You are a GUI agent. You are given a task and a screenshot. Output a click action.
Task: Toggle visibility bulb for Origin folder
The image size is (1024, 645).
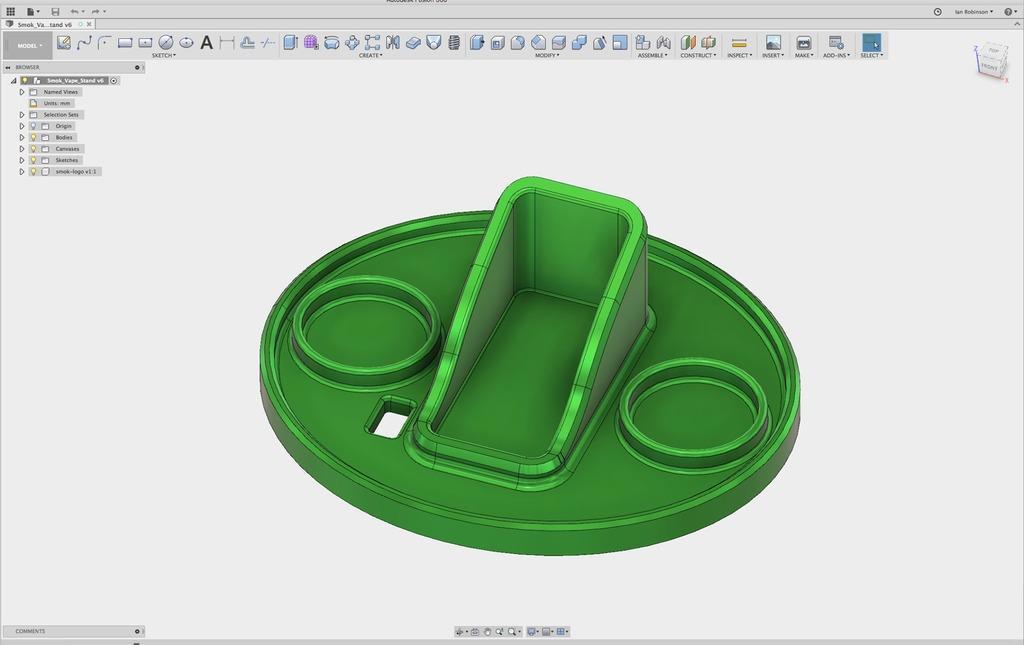tap(33, 126)
